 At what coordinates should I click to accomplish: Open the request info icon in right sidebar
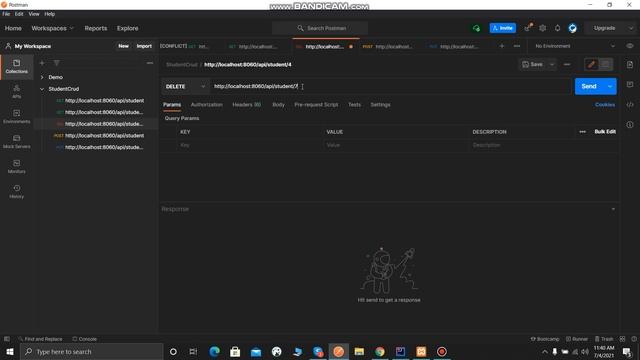630,124
